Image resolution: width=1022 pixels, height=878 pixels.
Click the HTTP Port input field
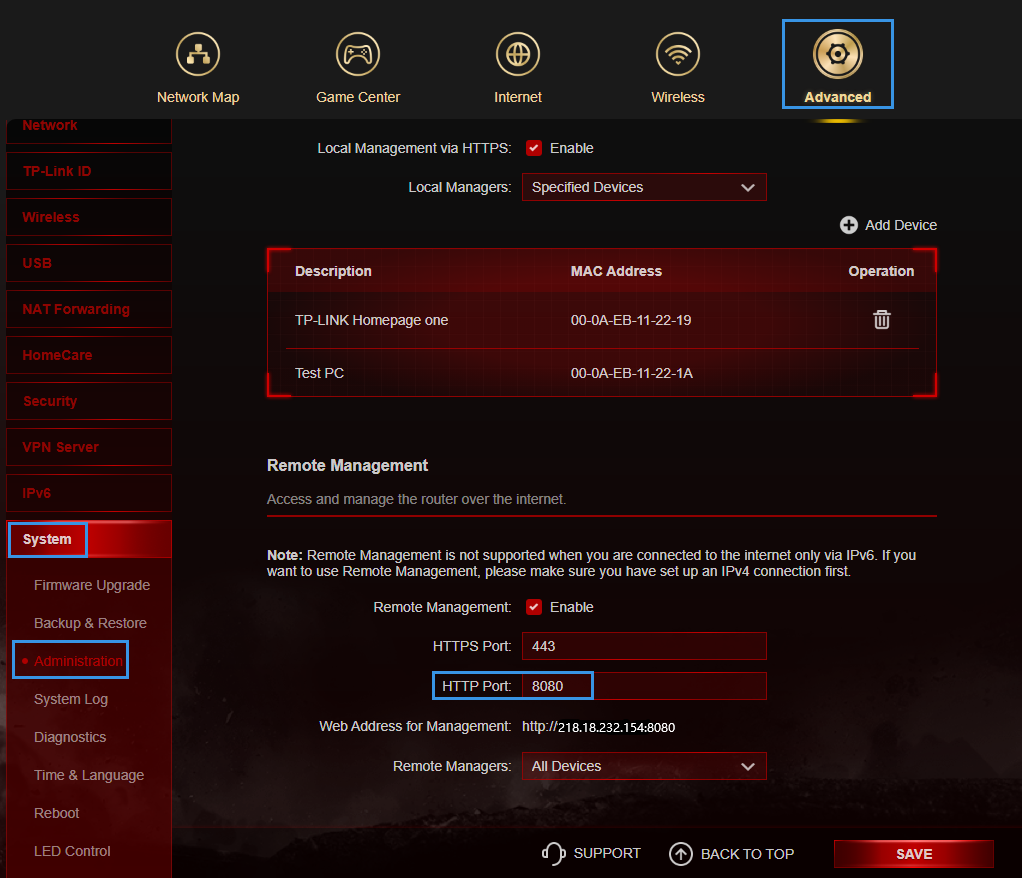point(644,686)
